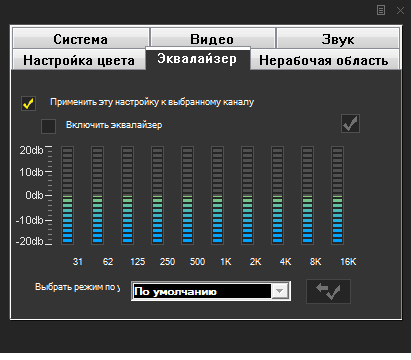Click the -20db scale label
This screenshot has height=360, width=411.
30,241
